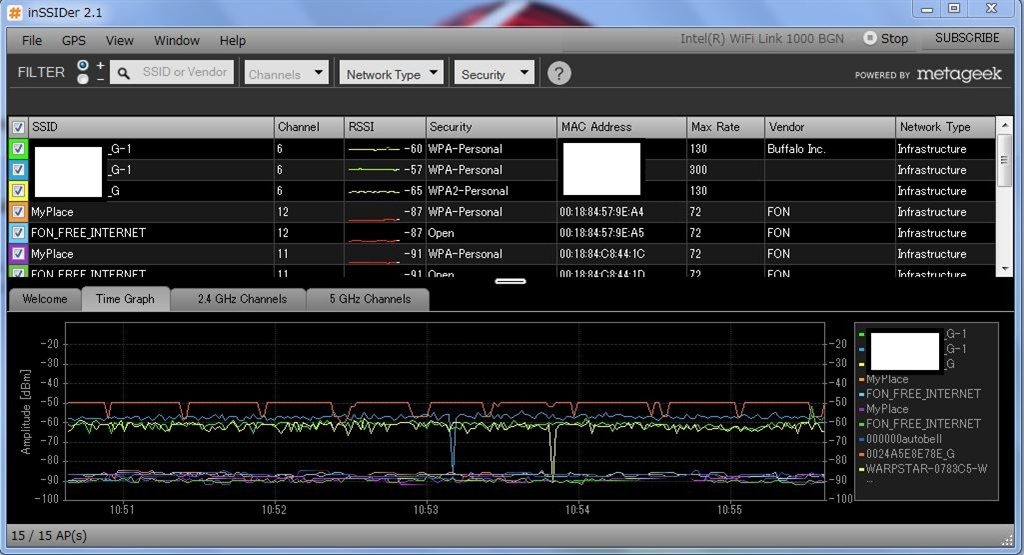This screenshot has width=1024, height=555.
Task: Switch to the 2.4 GHz Channels tab
Action: [241, 299]
